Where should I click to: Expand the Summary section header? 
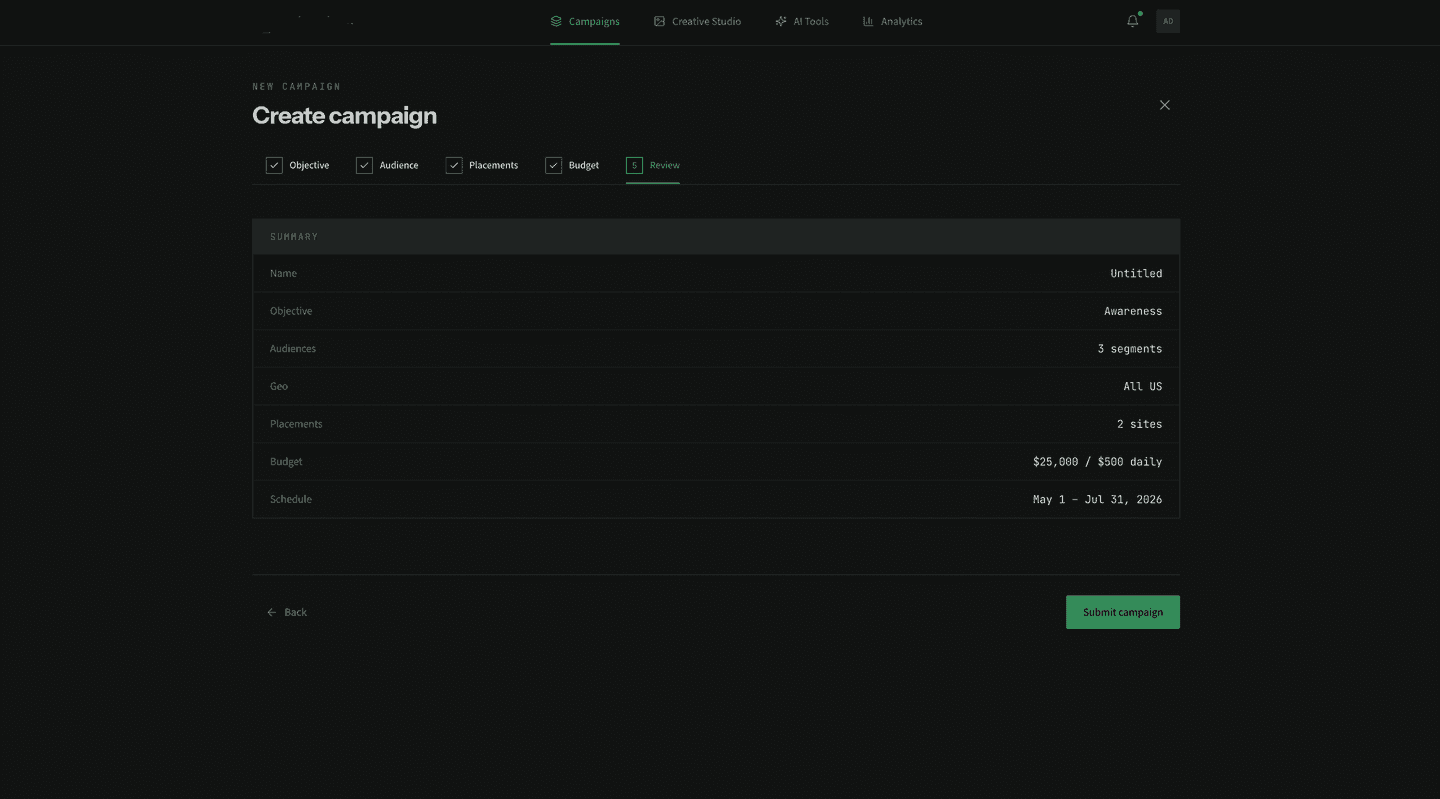click(x=293, y=236)
